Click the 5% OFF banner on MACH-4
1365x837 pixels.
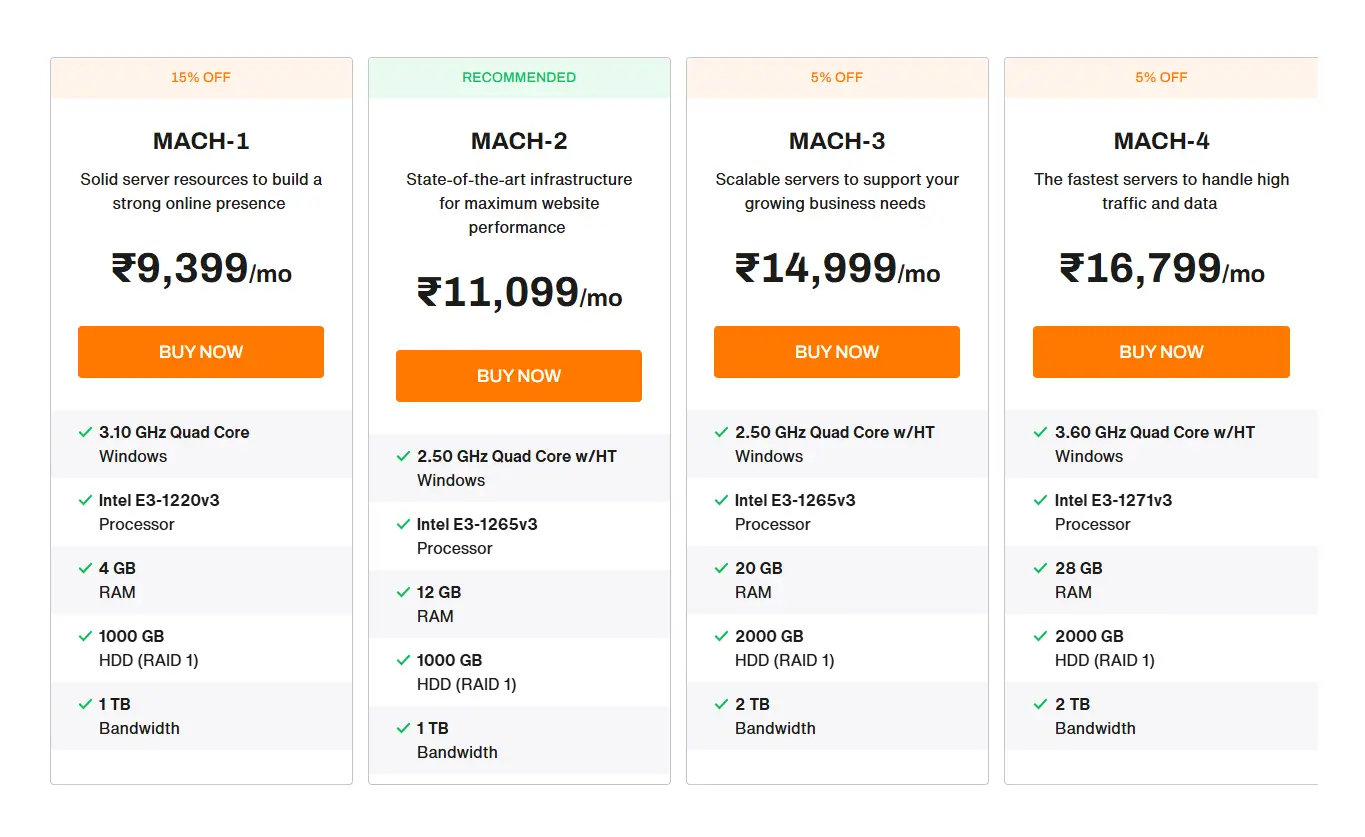[1160, 77]
